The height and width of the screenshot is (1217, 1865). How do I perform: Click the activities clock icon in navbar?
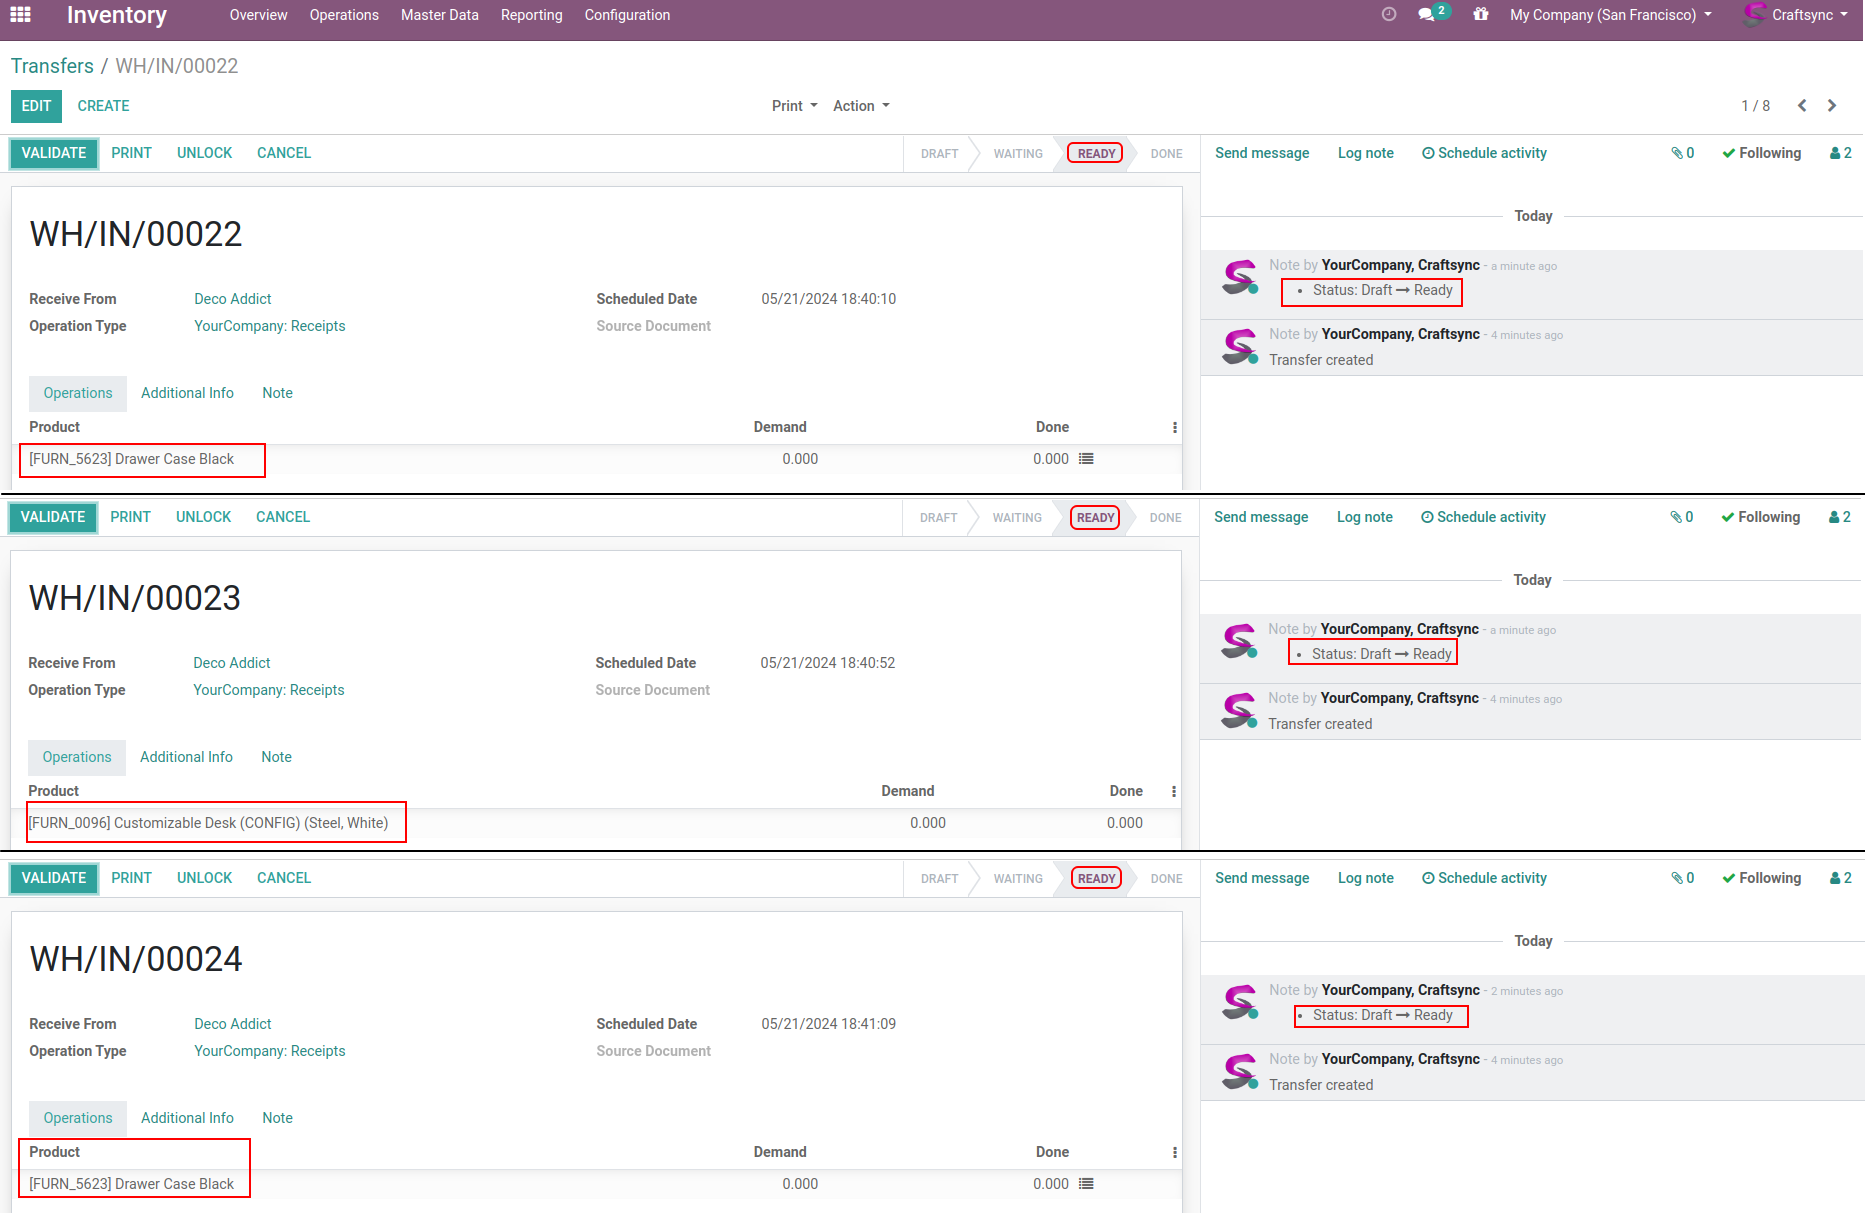coord(1388,15)
